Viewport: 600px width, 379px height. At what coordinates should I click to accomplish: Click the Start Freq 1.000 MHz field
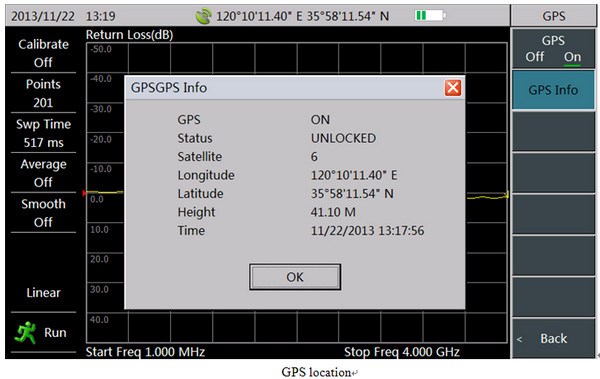145,351
